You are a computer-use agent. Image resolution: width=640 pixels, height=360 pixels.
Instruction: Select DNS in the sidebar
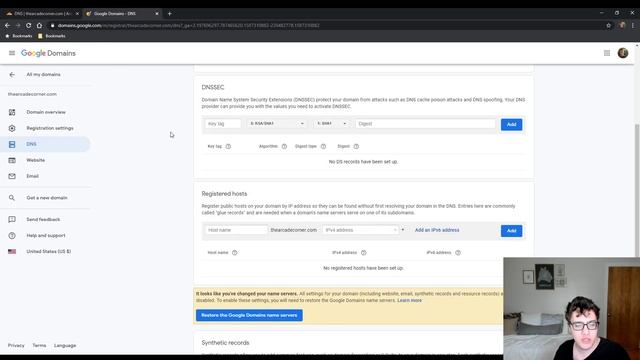pyautogui.click(x=31, y=144)
